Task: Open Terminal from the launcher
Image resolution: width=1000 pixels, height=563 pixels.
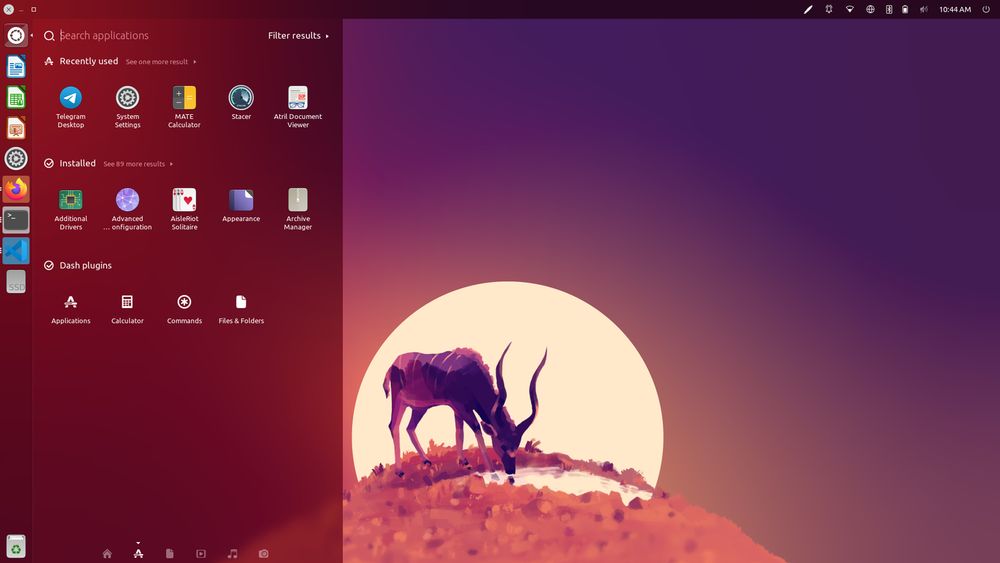Action: point(16,220)
